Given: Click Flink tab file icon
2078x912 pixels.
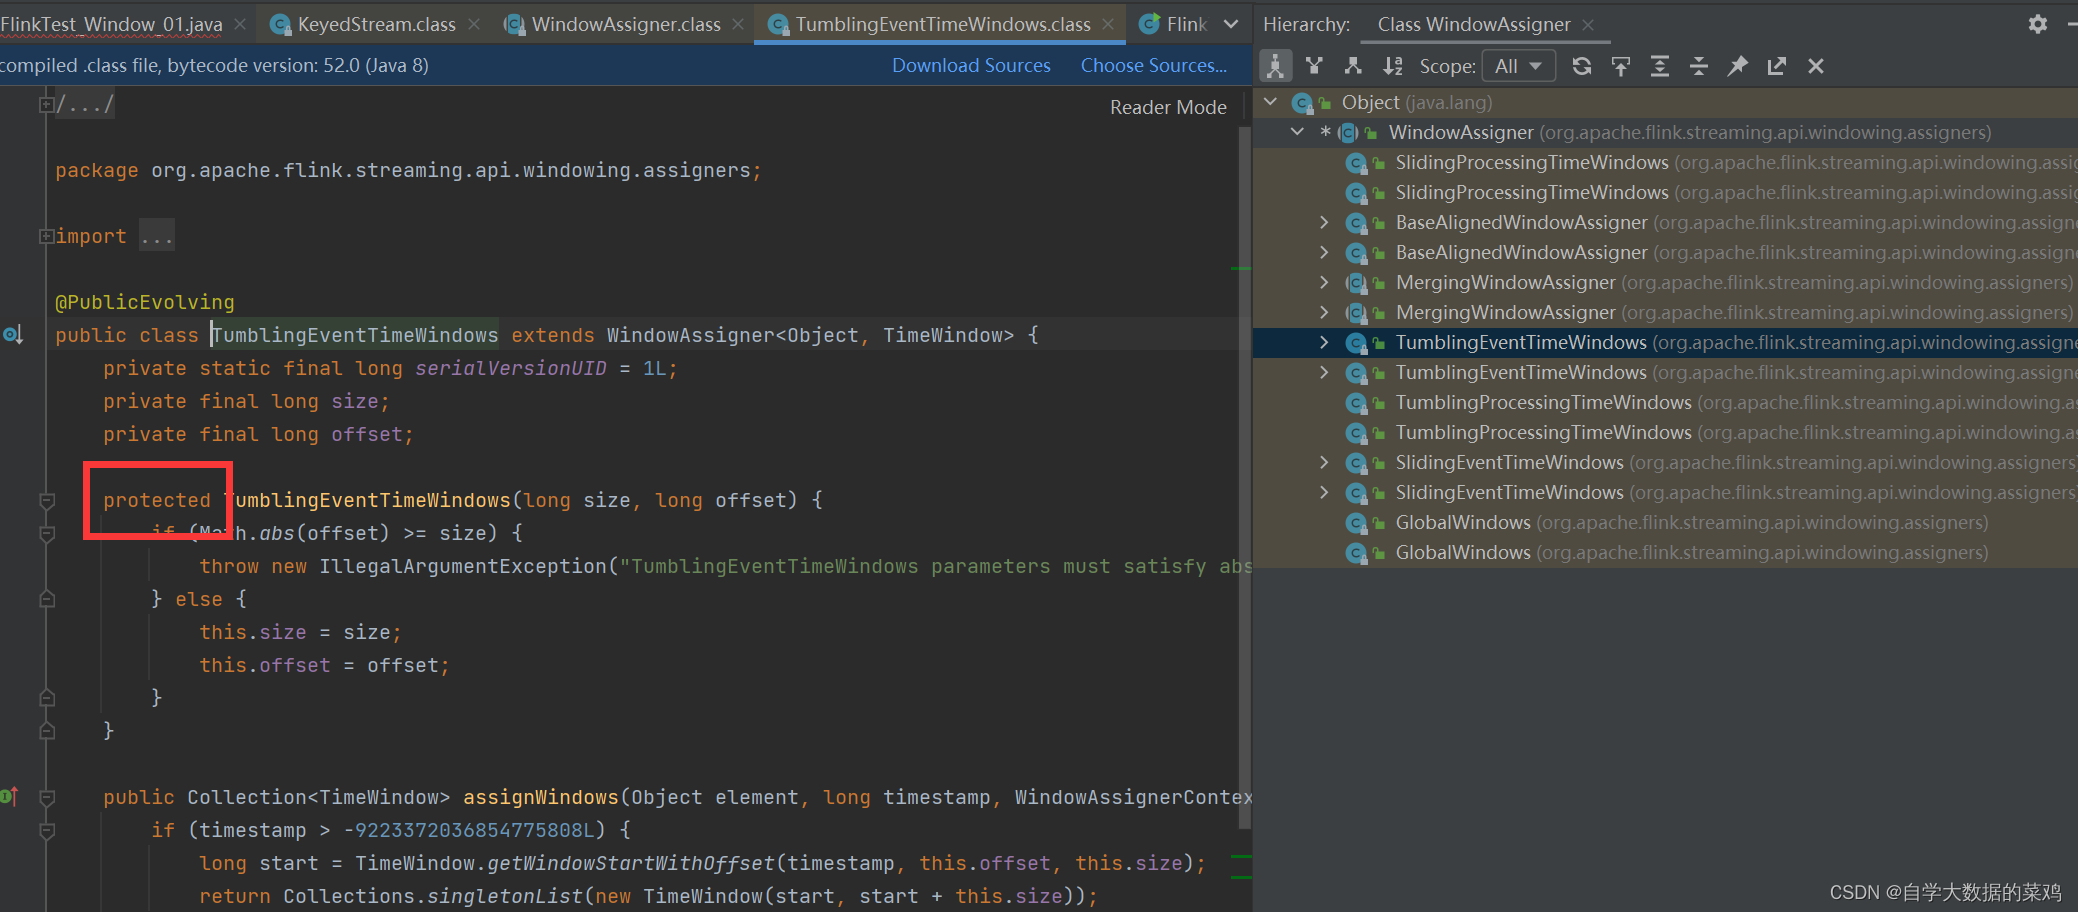Looking at the screenshot, I should click(1150, 24).
